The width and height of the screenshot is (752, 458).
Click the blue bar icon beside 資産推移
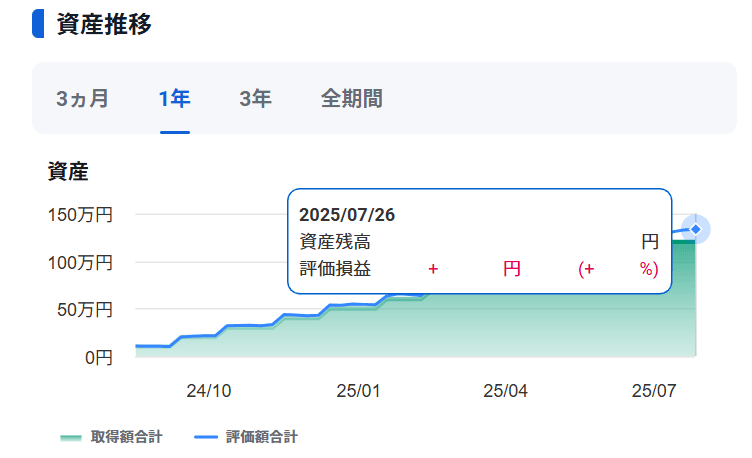(38, 23)
